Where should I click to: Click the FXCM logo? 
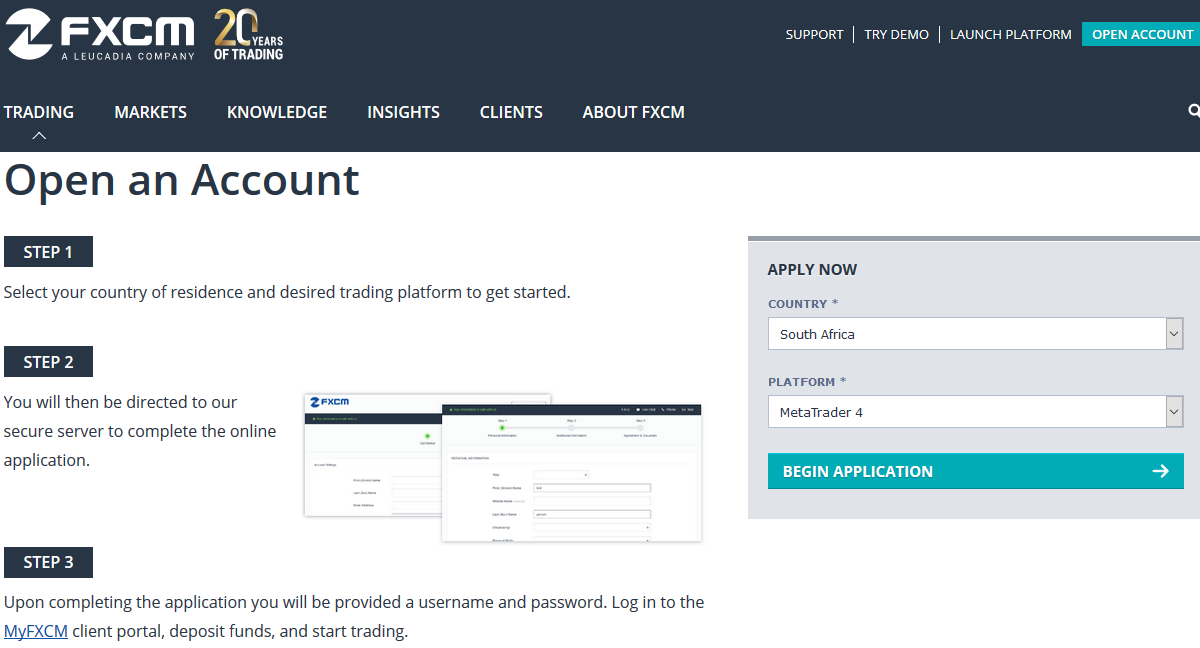point(100,35)
